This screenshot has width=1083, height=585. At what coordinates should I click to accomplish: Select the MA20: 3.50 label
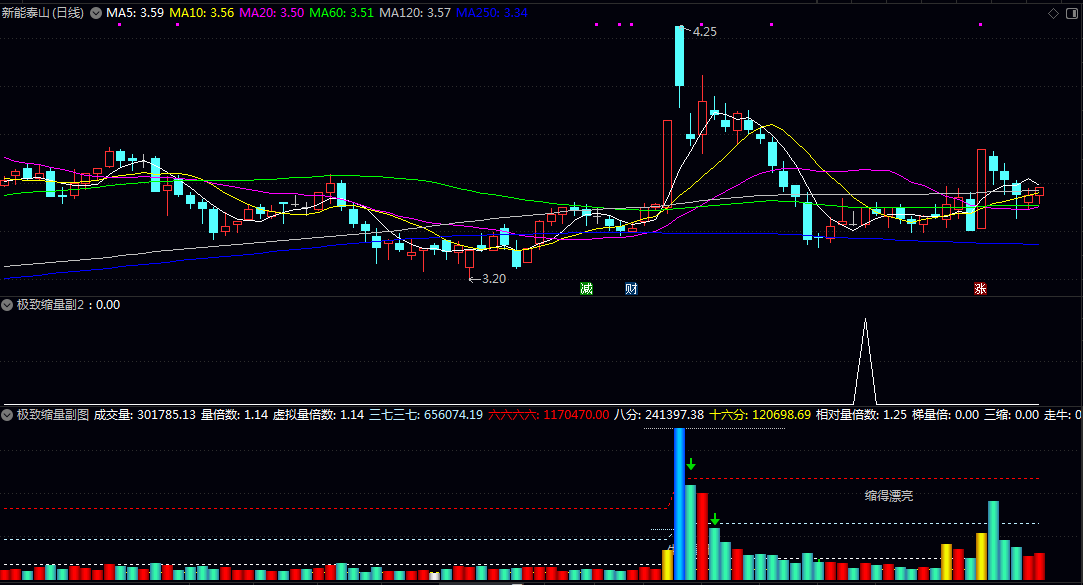(x=271, y=13)
